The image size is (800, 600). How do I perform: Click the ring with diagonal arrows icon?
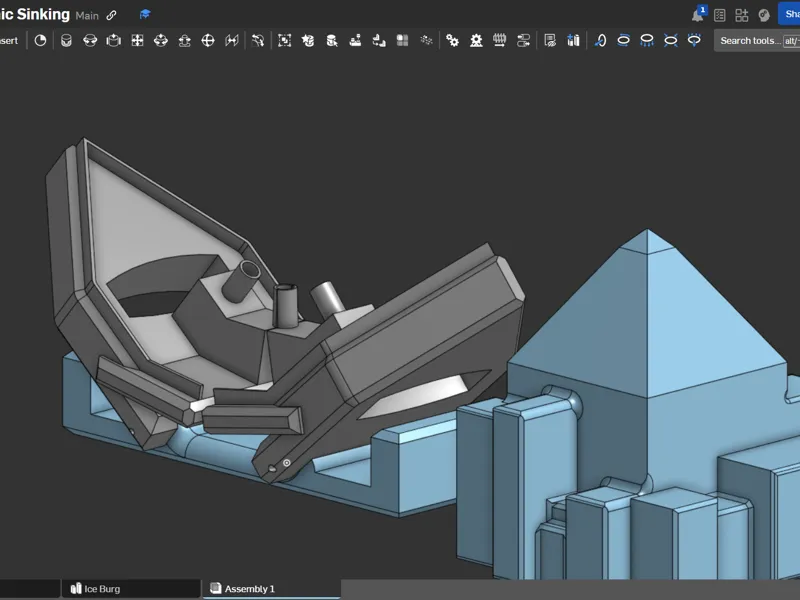point(670,40)
